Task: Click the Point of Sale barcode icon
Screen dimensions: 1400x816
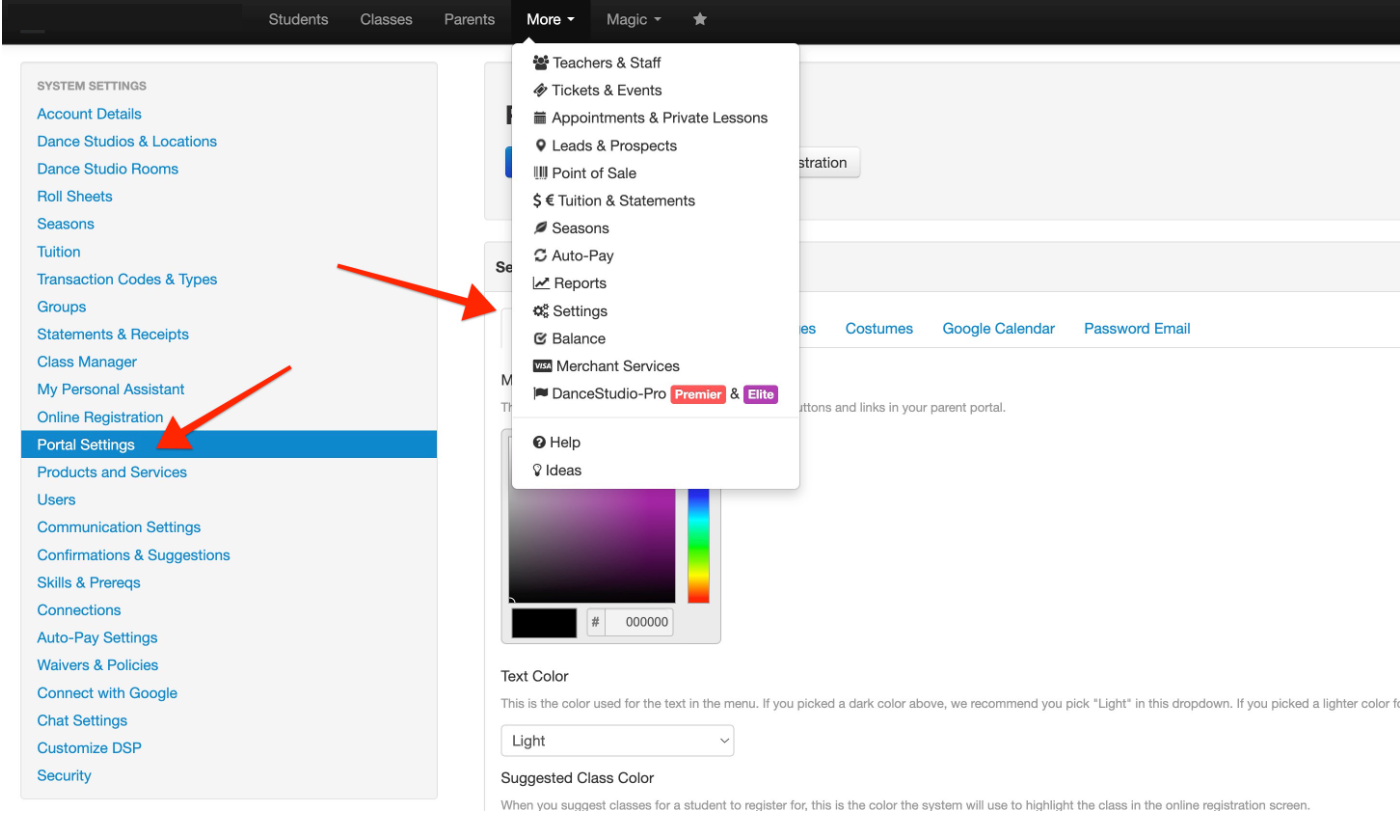Action: click(x=541, y=173)
